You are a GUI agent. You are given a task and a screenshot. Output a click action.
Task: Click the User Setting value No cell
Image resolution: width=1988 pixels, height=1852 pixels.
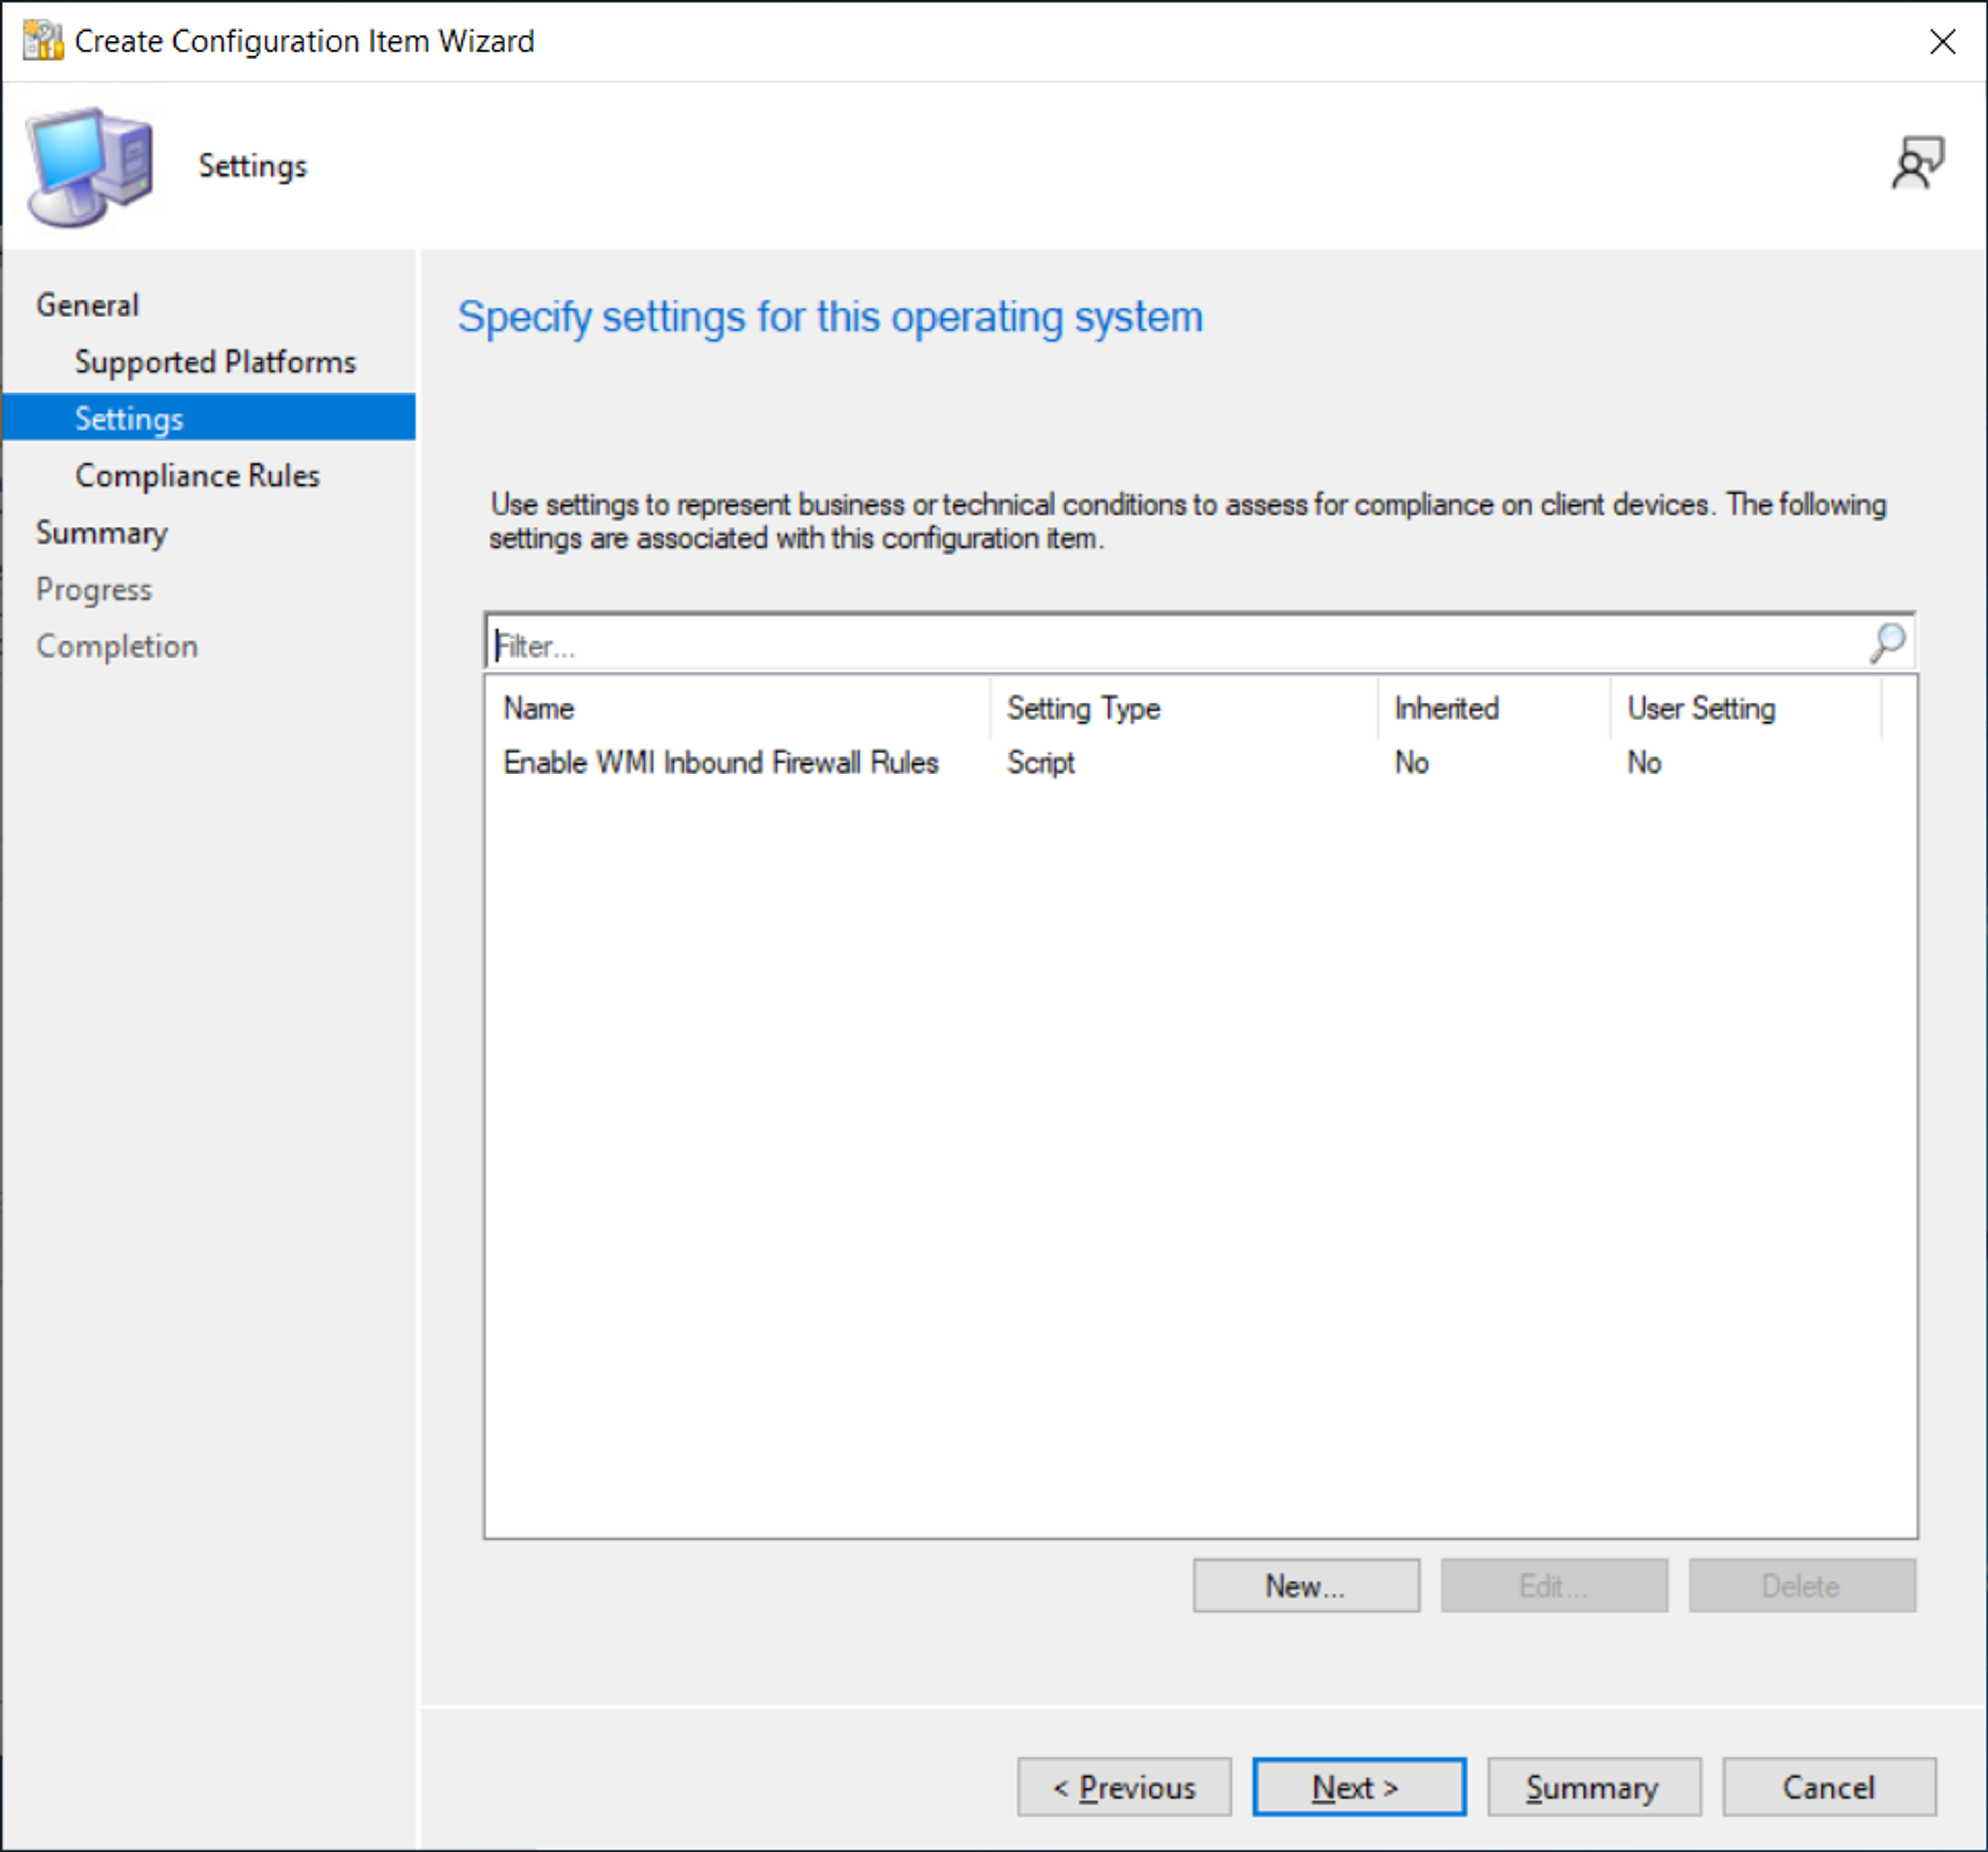click(x=1644, y=763)
